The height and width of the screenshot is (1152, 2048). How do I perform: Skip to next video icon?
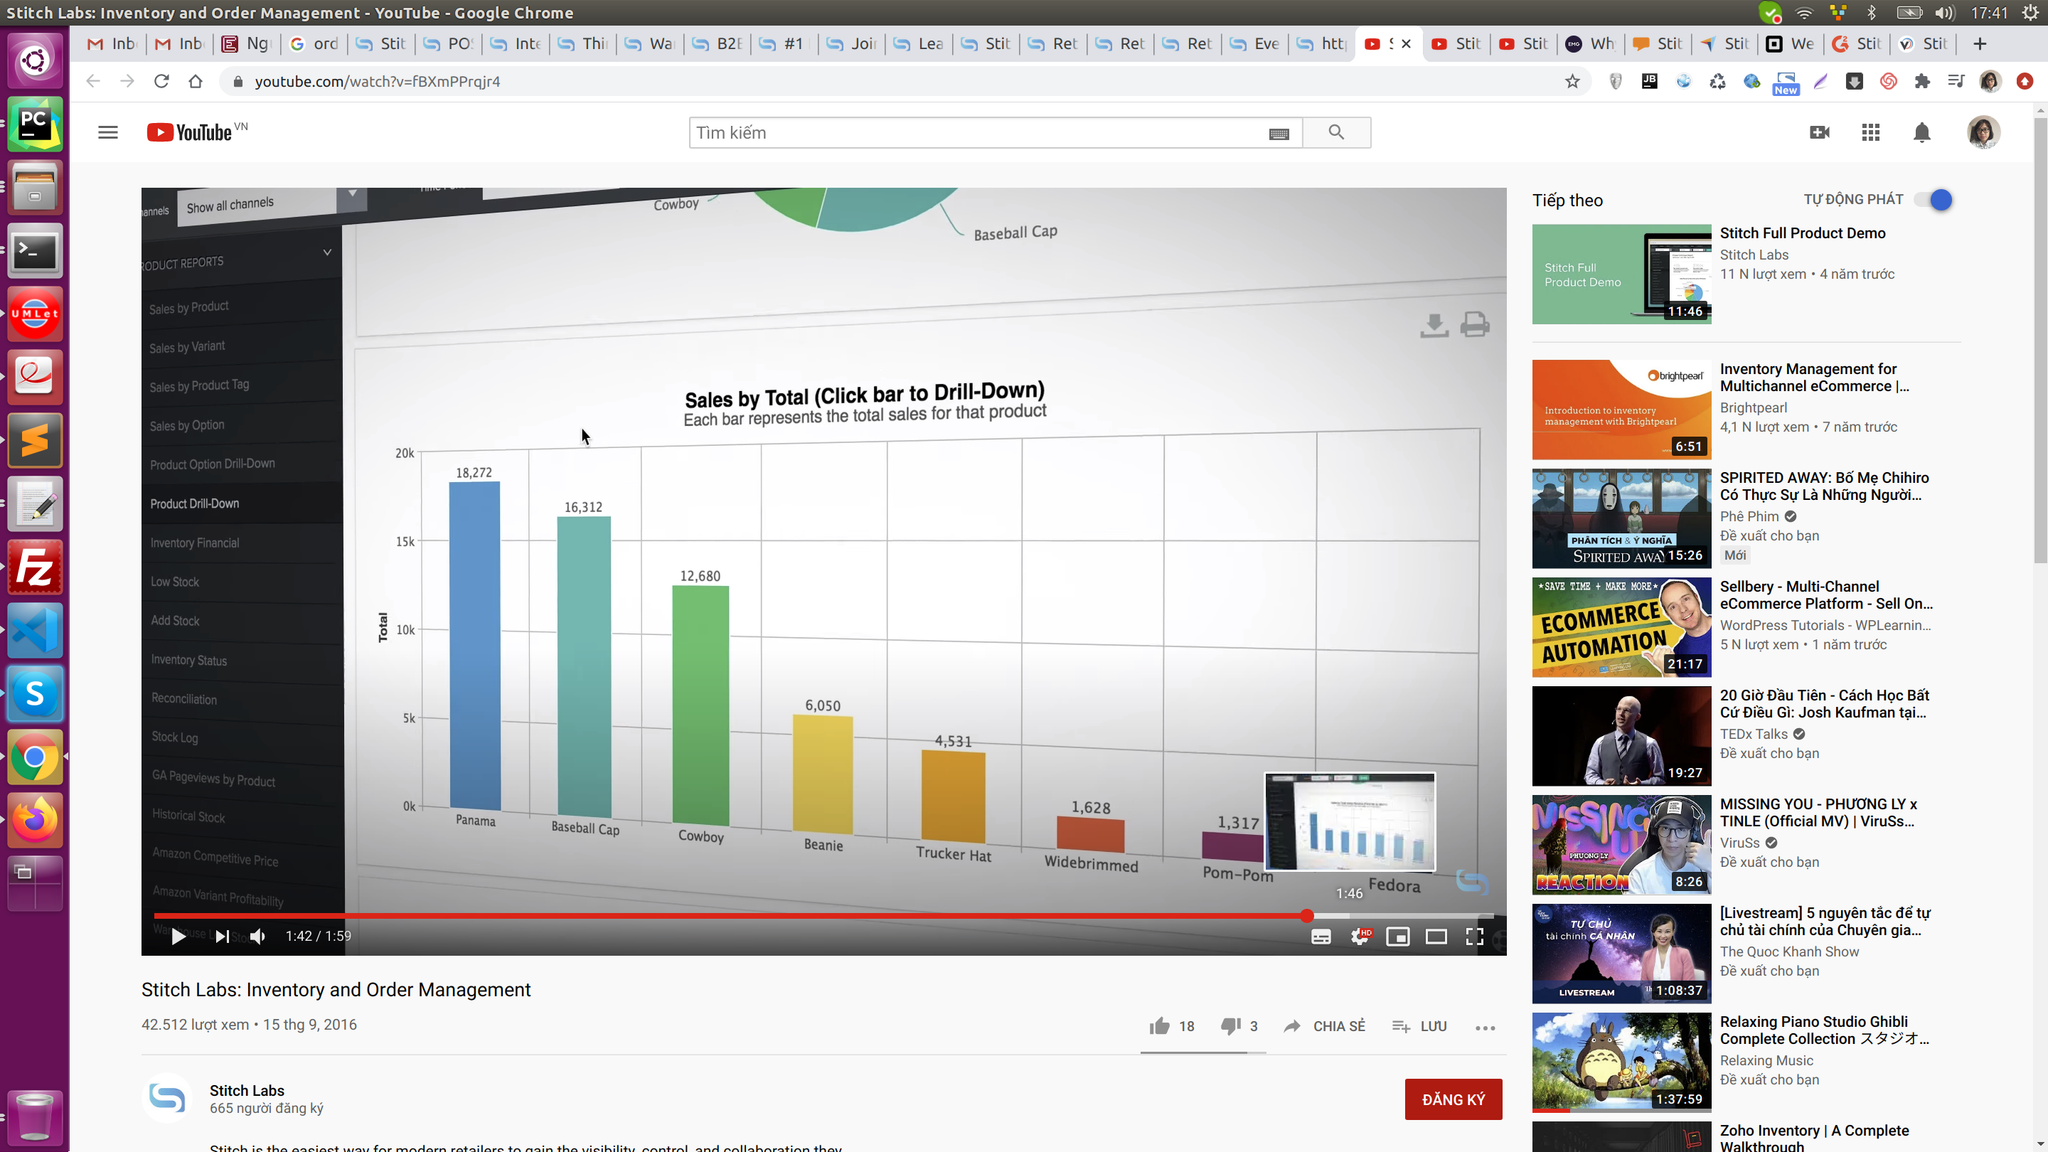click(222, 936)
